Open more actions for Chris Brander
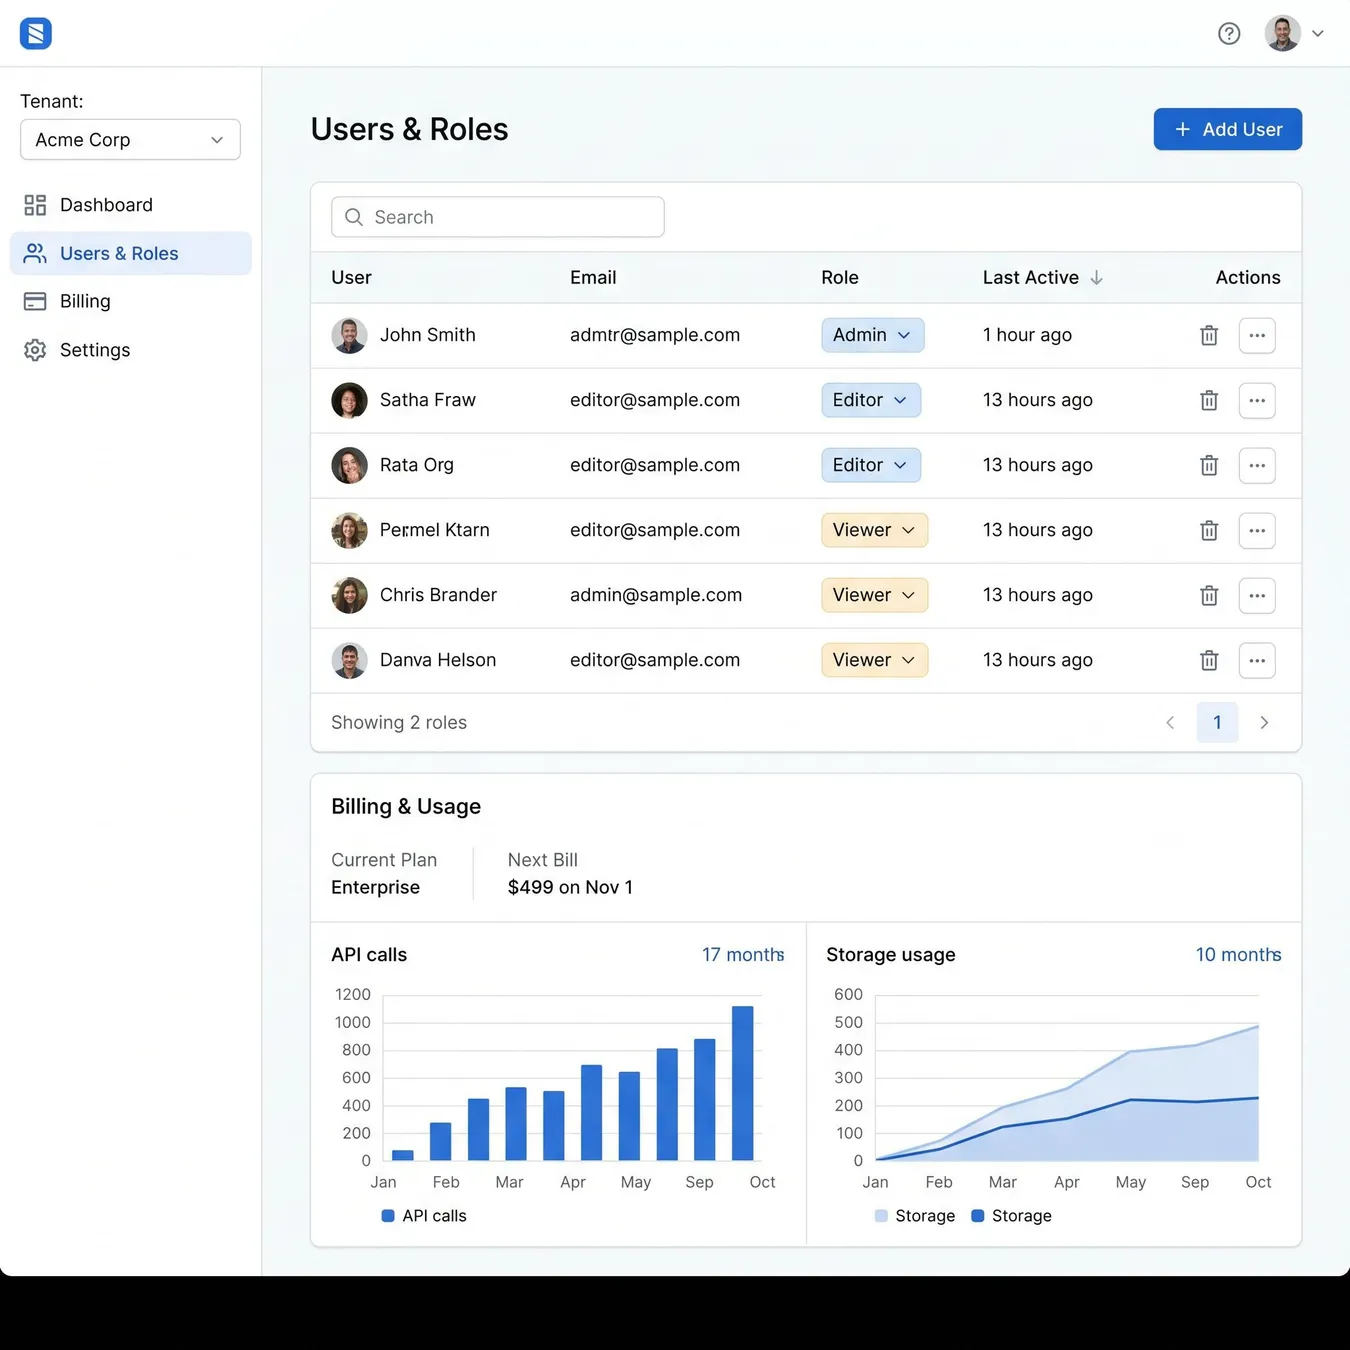Viewport: 1350px width, 1350px height. (x=1257, y=595)
